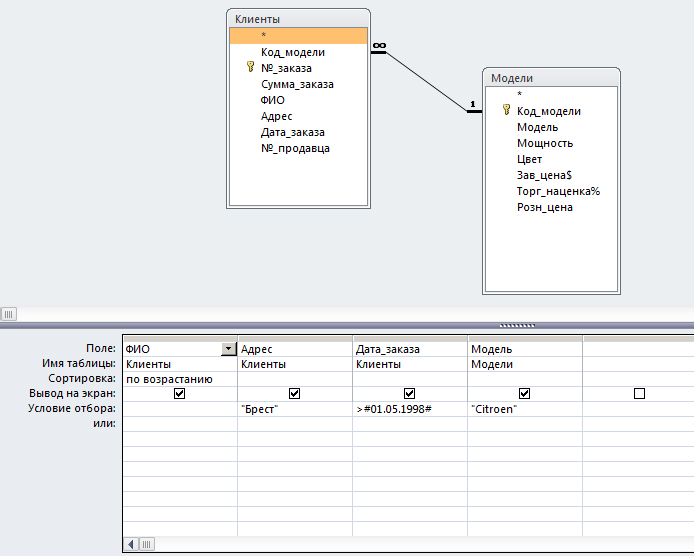
Task: Click the left scroll arrow of the grid scrollbar
Action: point(131,544)
